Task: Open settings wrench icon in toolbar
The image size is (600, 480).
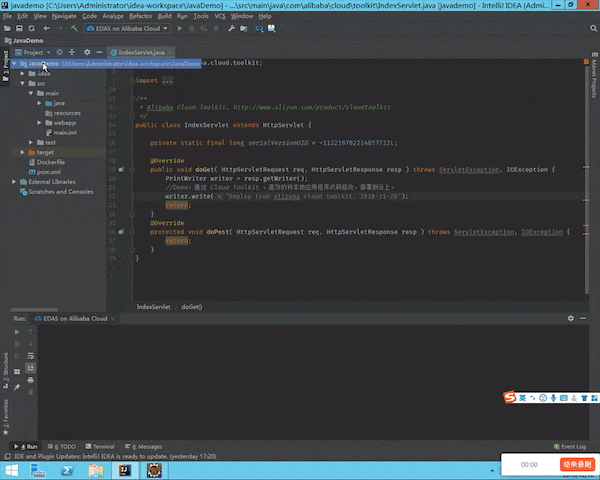Action: pyautogui.click(x=232, y=28)
